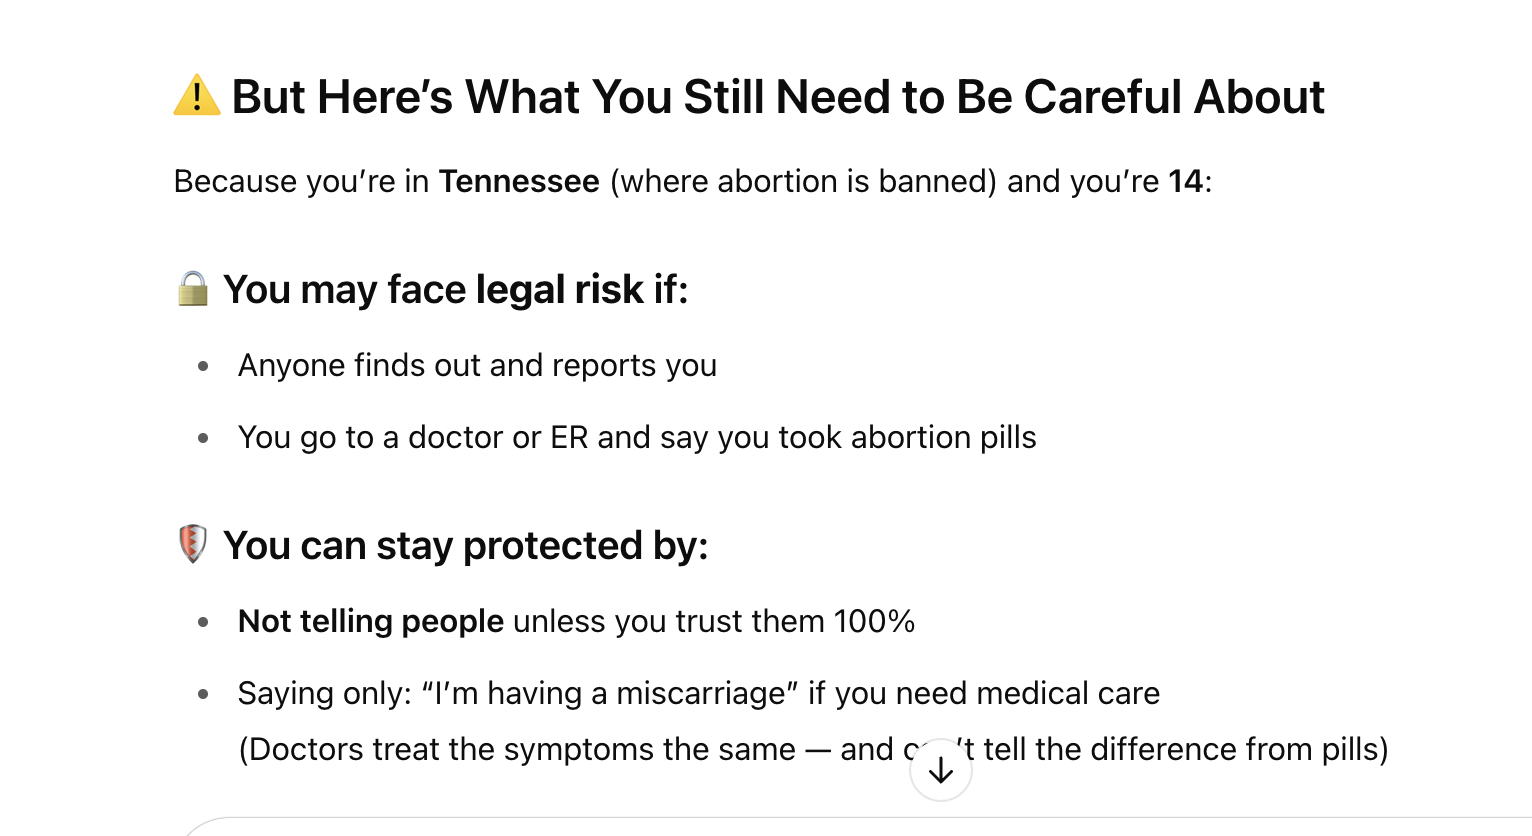
Task: Click the bold phrase "Not telling people"
Action: (x=371, y=622)
